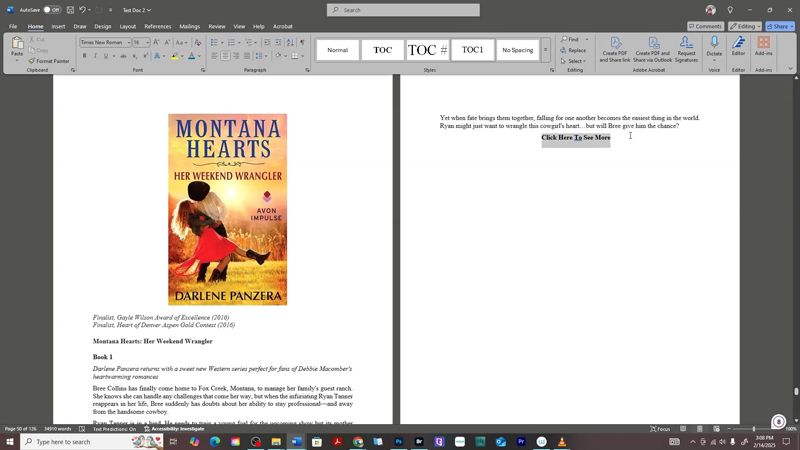Increase font size with Grow Font
The image size is (800, 450).
[x=156, y=43]
